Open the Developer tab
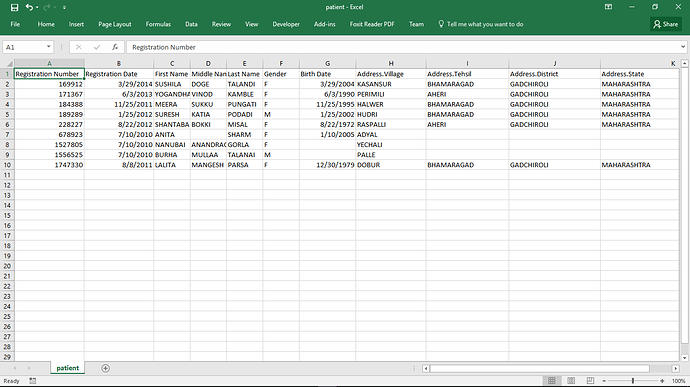 [286, 24]
